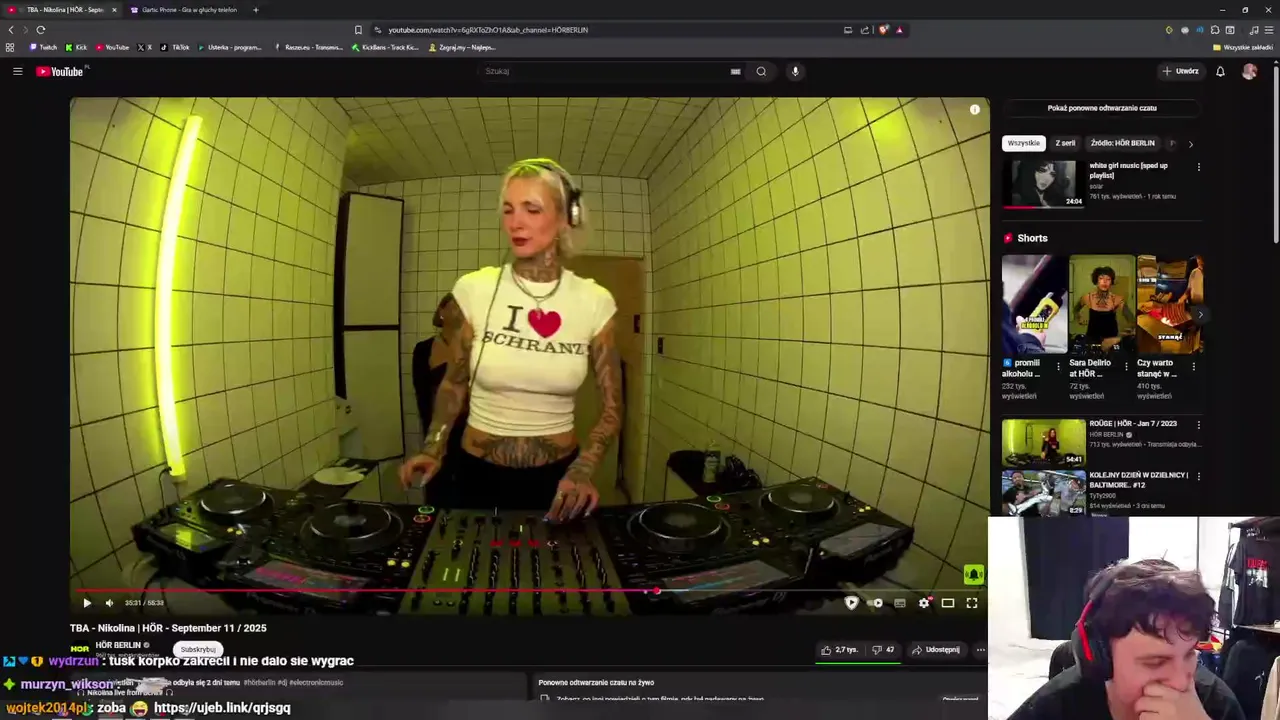Open options for promili alkoholu Short
Viewport: 1280px width, 720px height.
pyautogui.click(x=1058, y=366)
